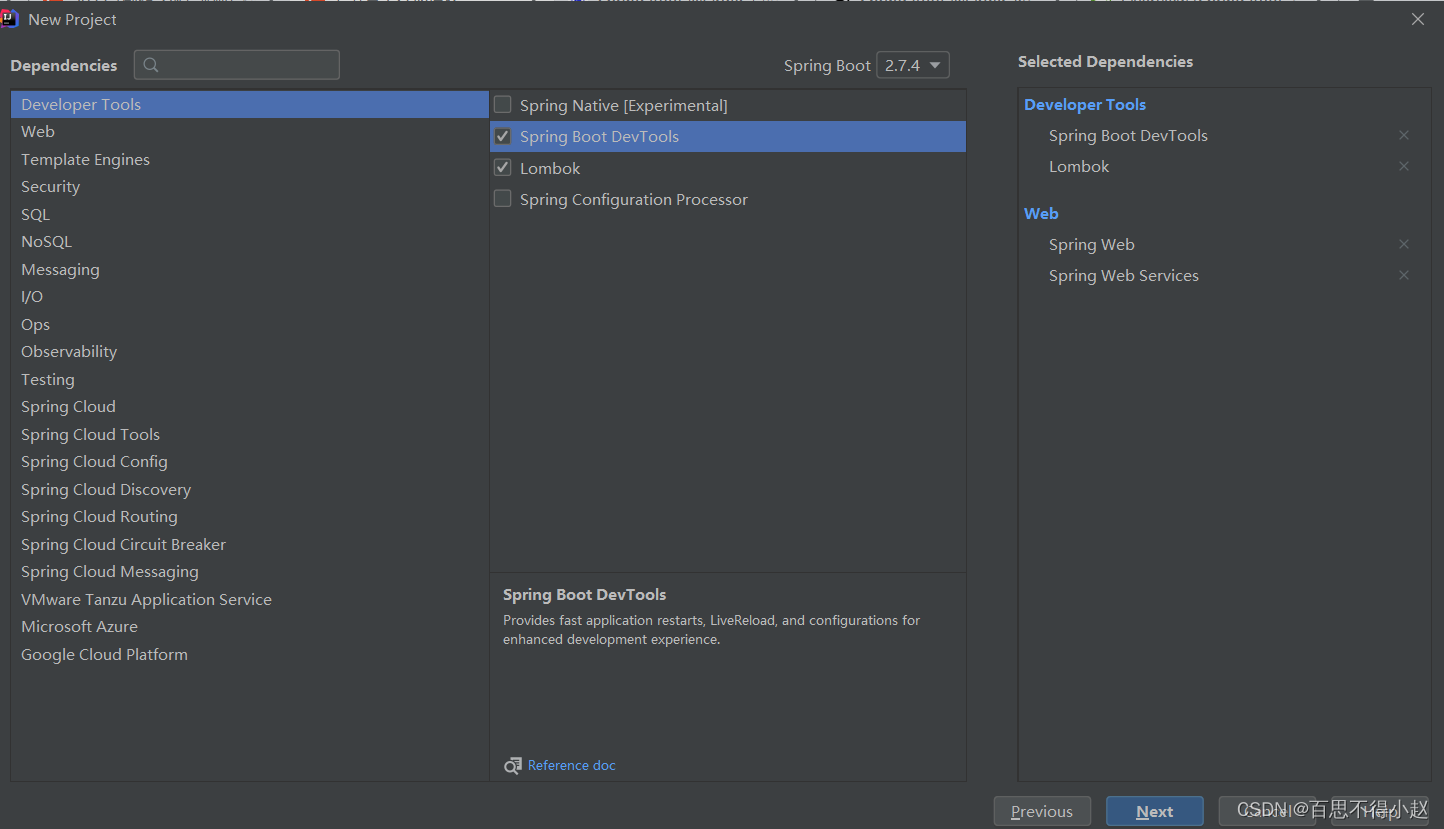Click the Spring Configuration Processor label

tap(634, 199)
